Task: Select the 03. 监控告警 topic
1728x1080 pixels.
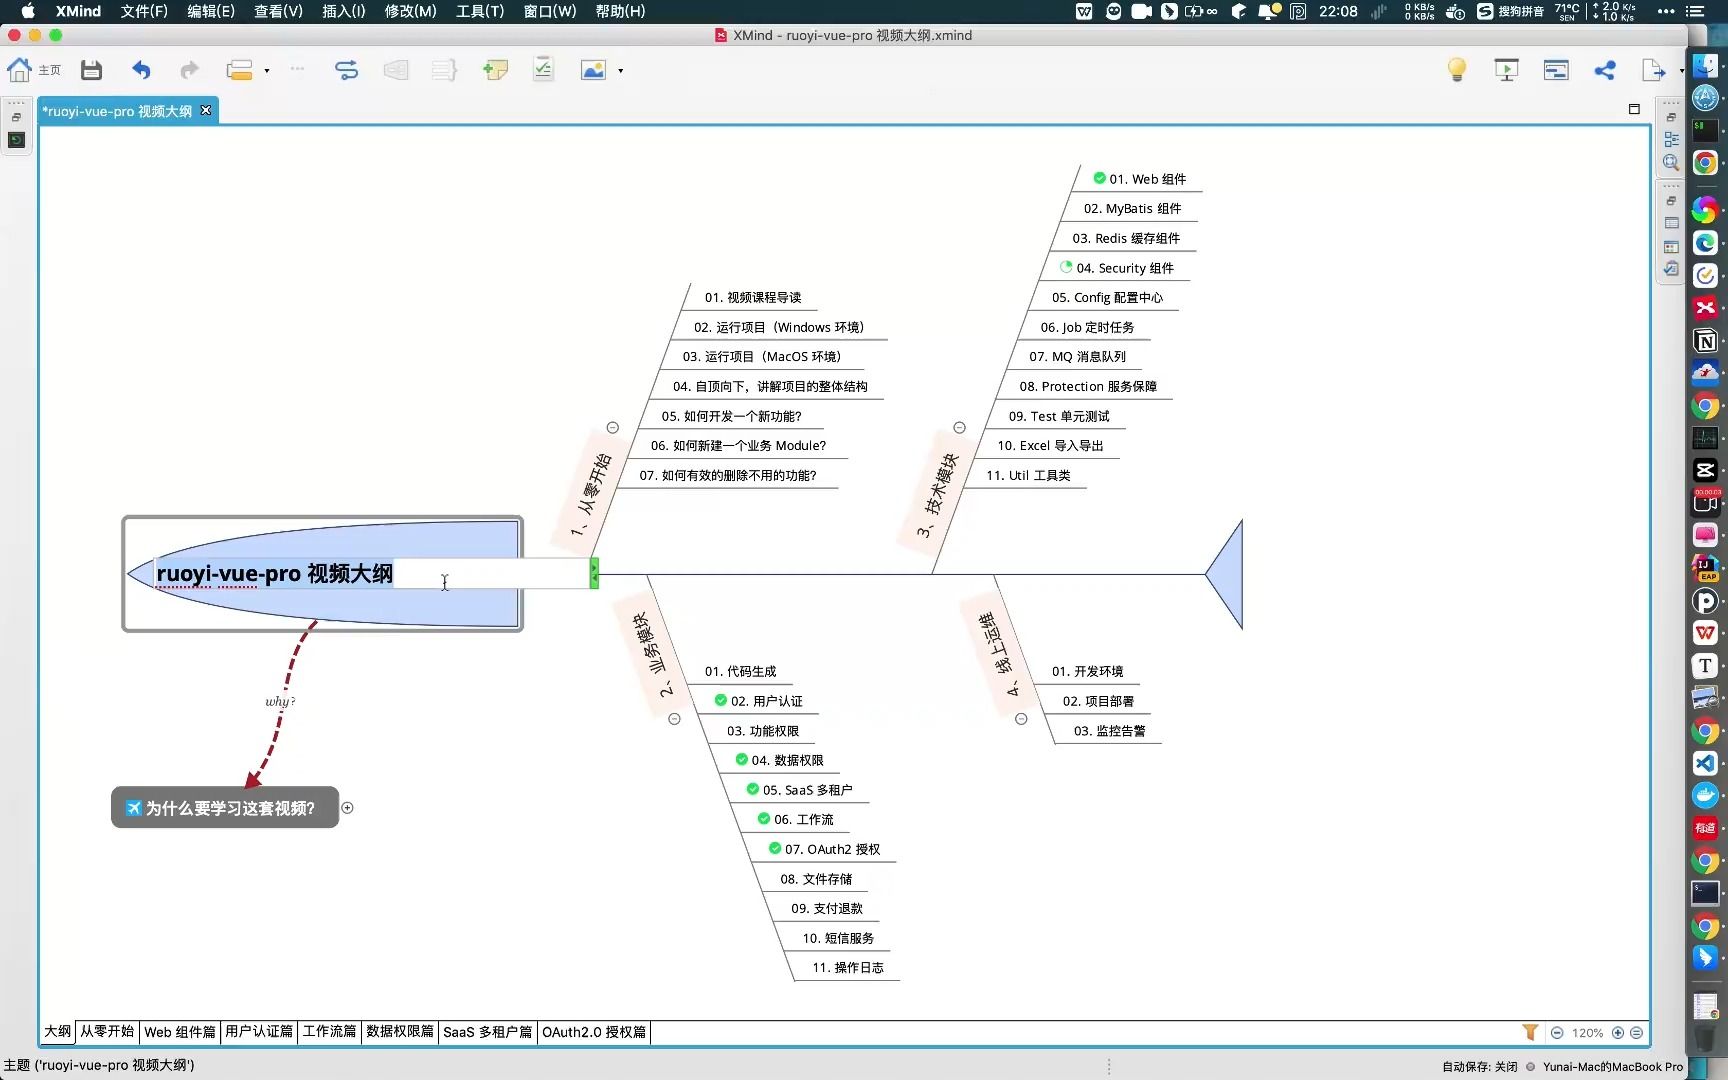Action: point(1110,731)
